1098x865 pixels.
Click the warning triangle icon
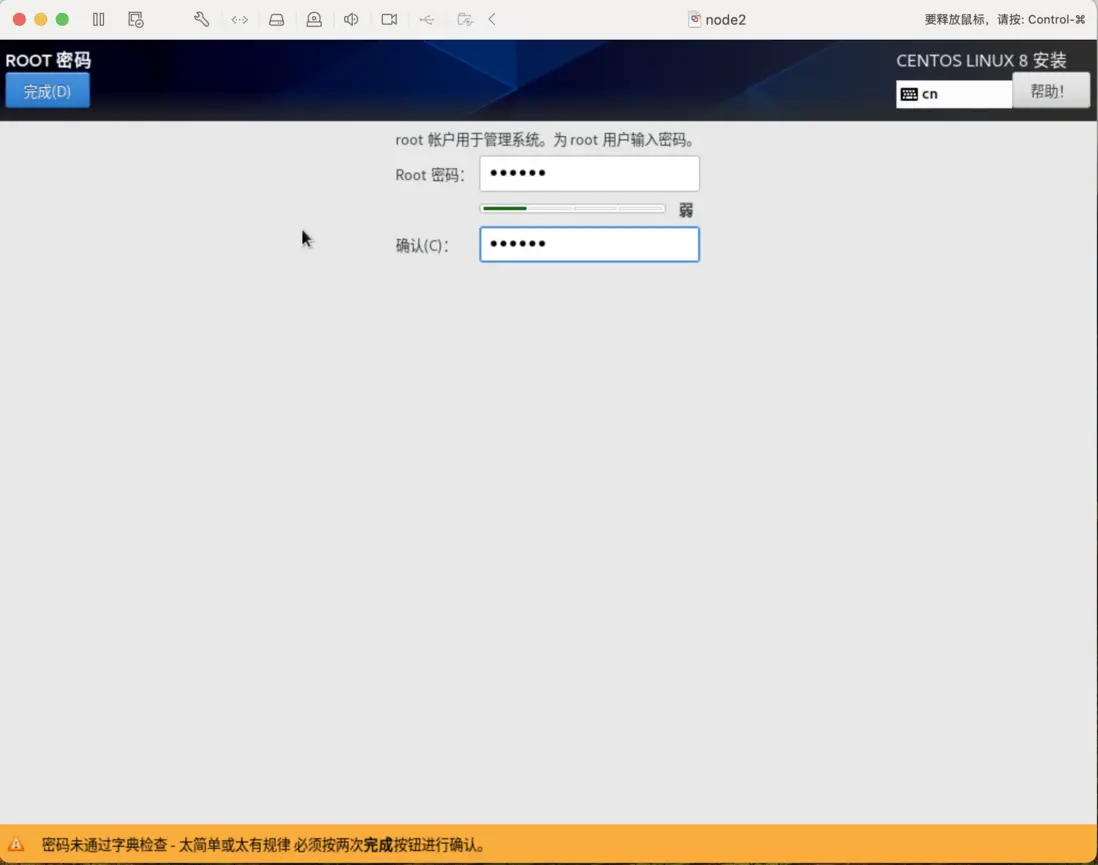(16, 845)
